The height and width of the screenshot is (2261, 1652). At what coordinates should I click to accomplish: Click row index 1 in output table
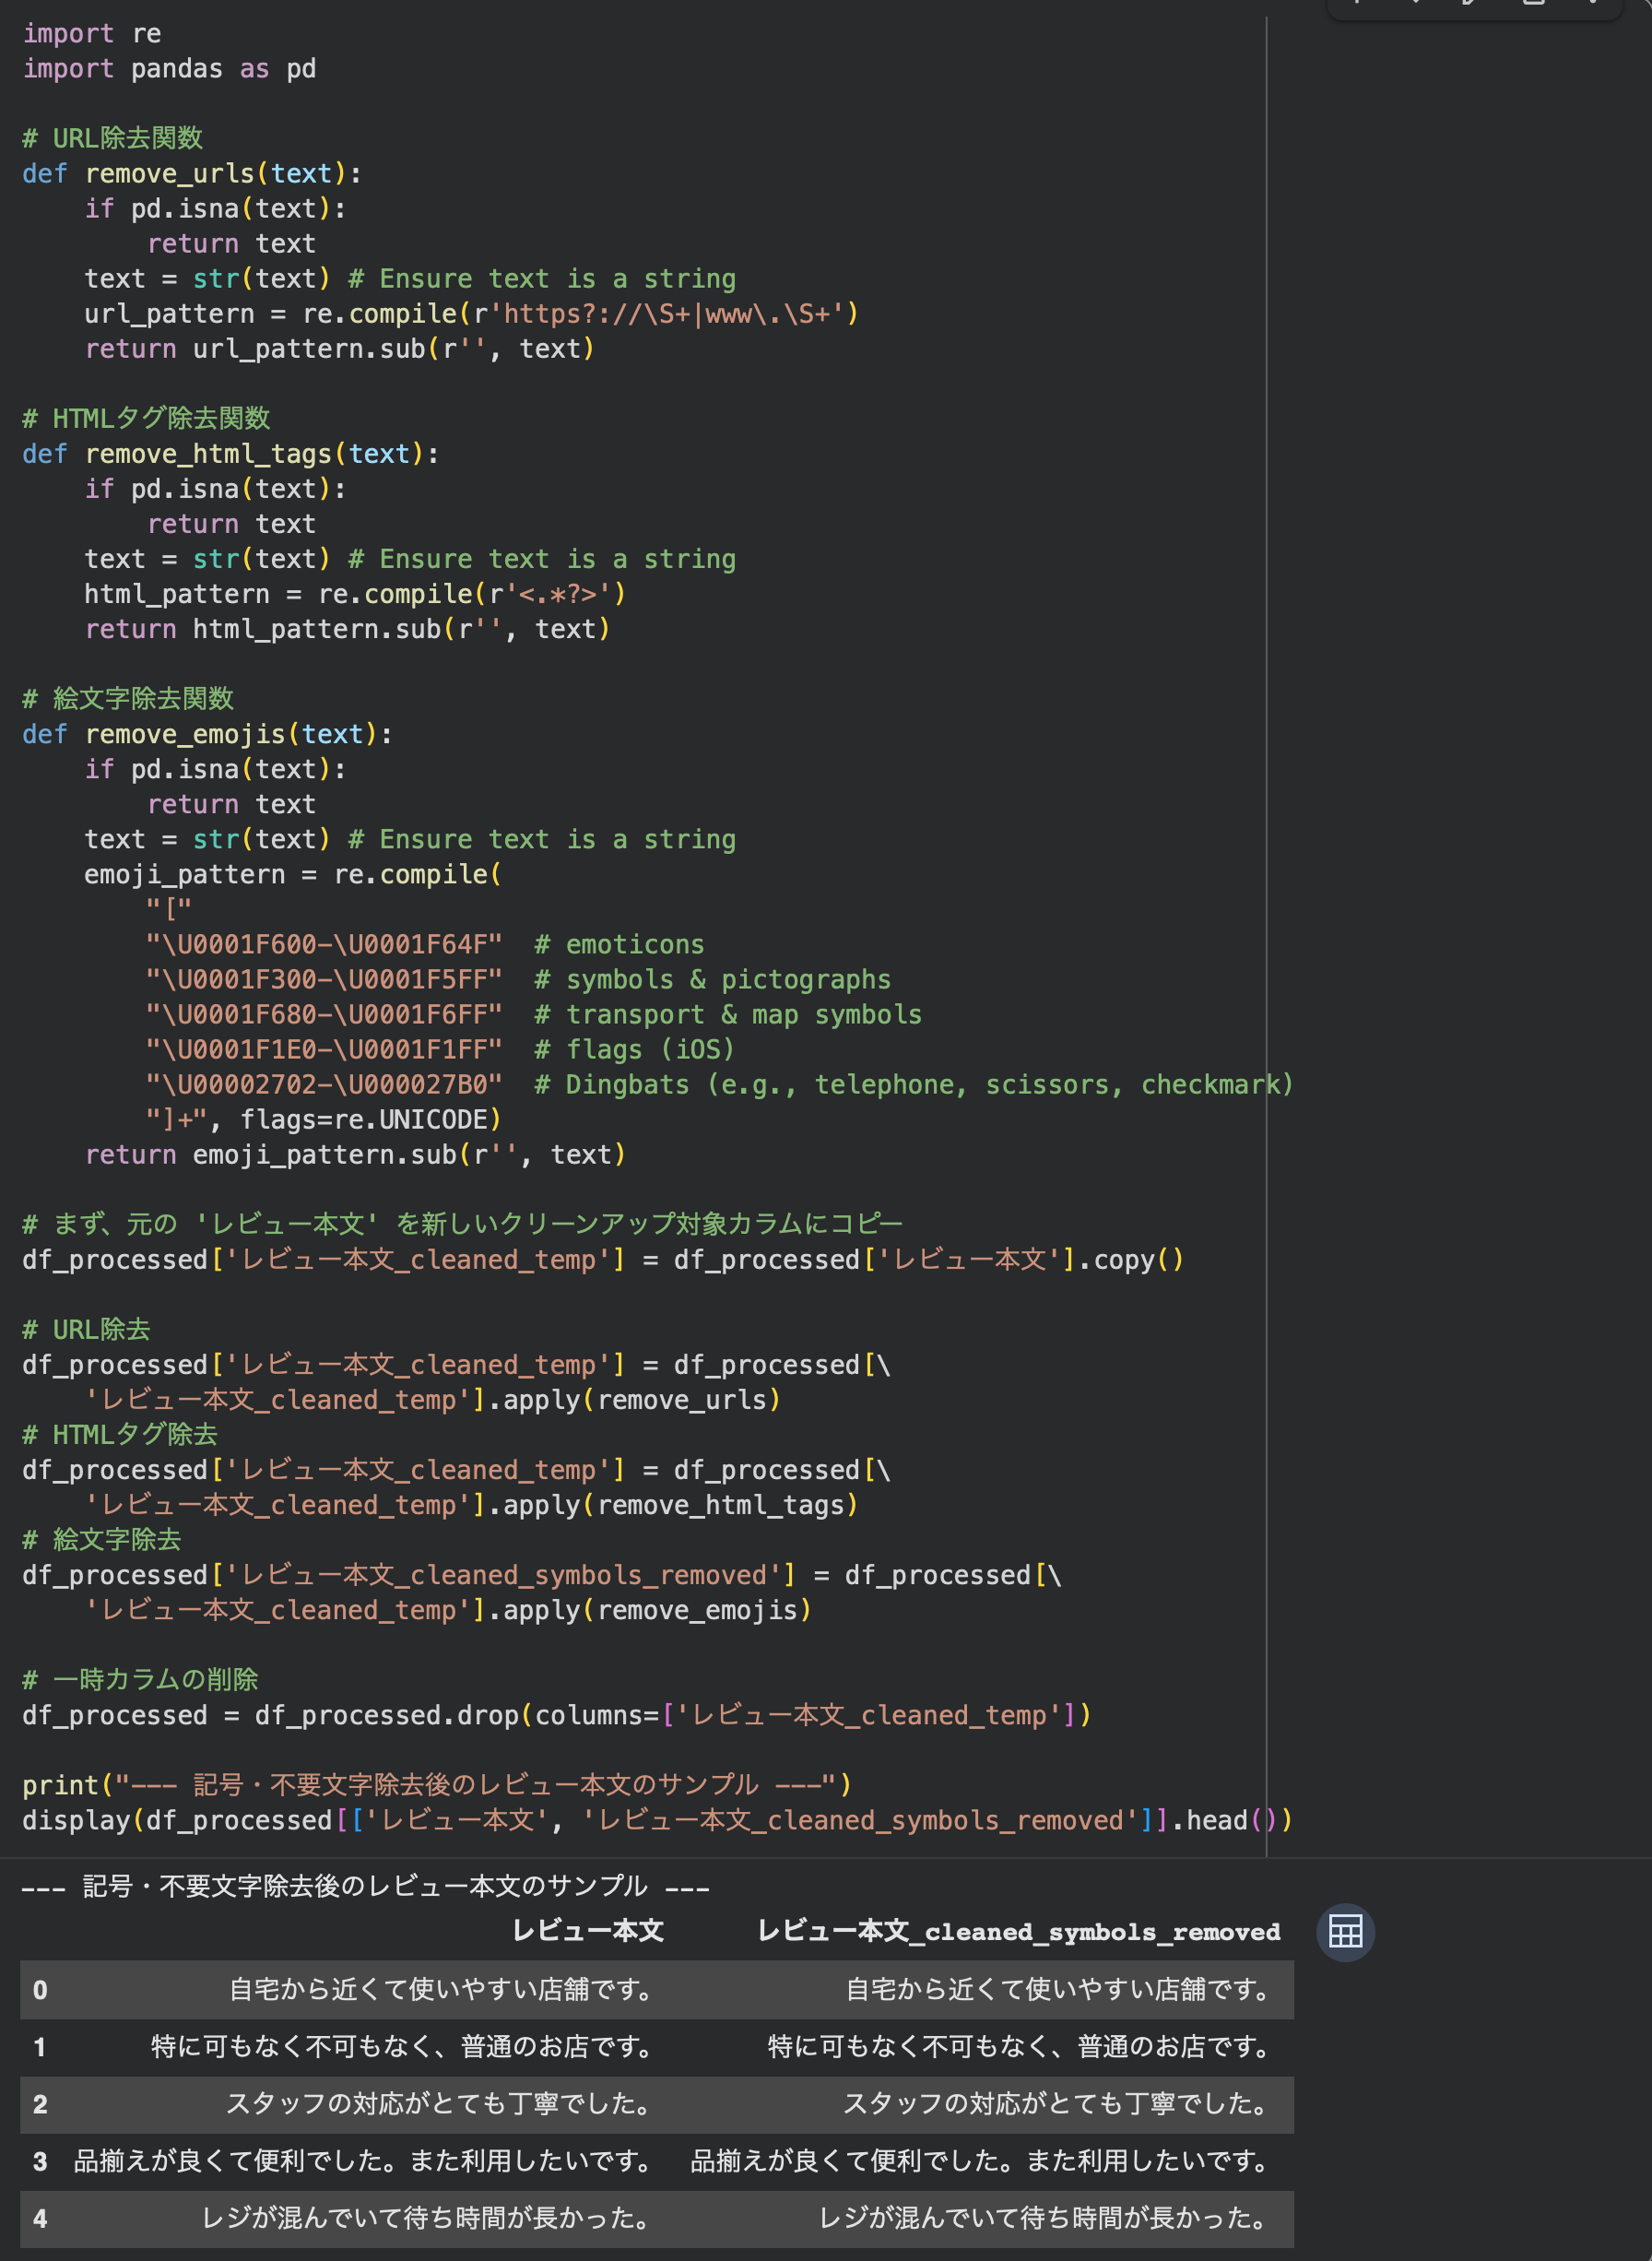tap(40, 2046)
